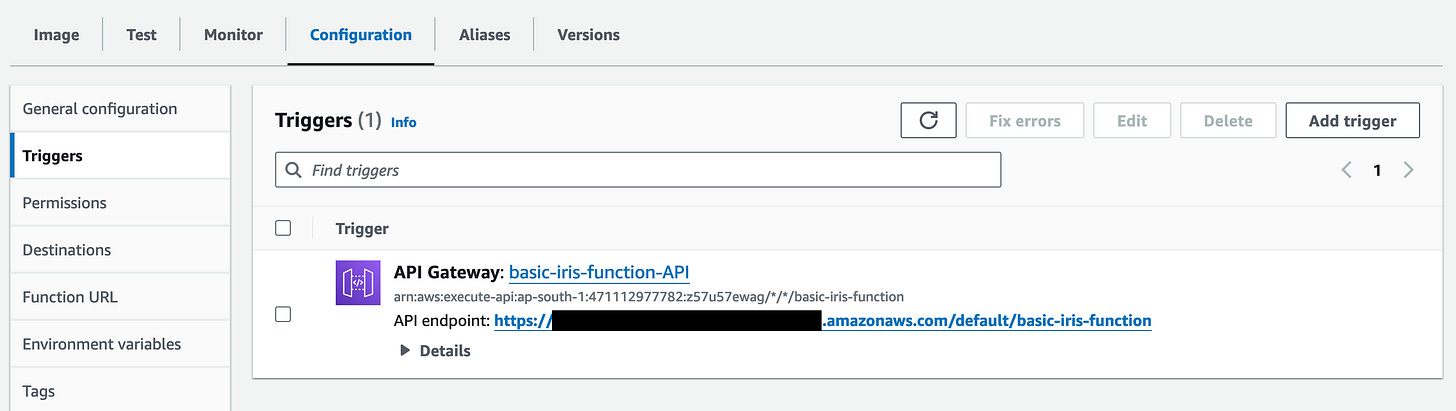Open the Info link next to Triggers
Screen dimensions: 1456x411
pos(404,122)
